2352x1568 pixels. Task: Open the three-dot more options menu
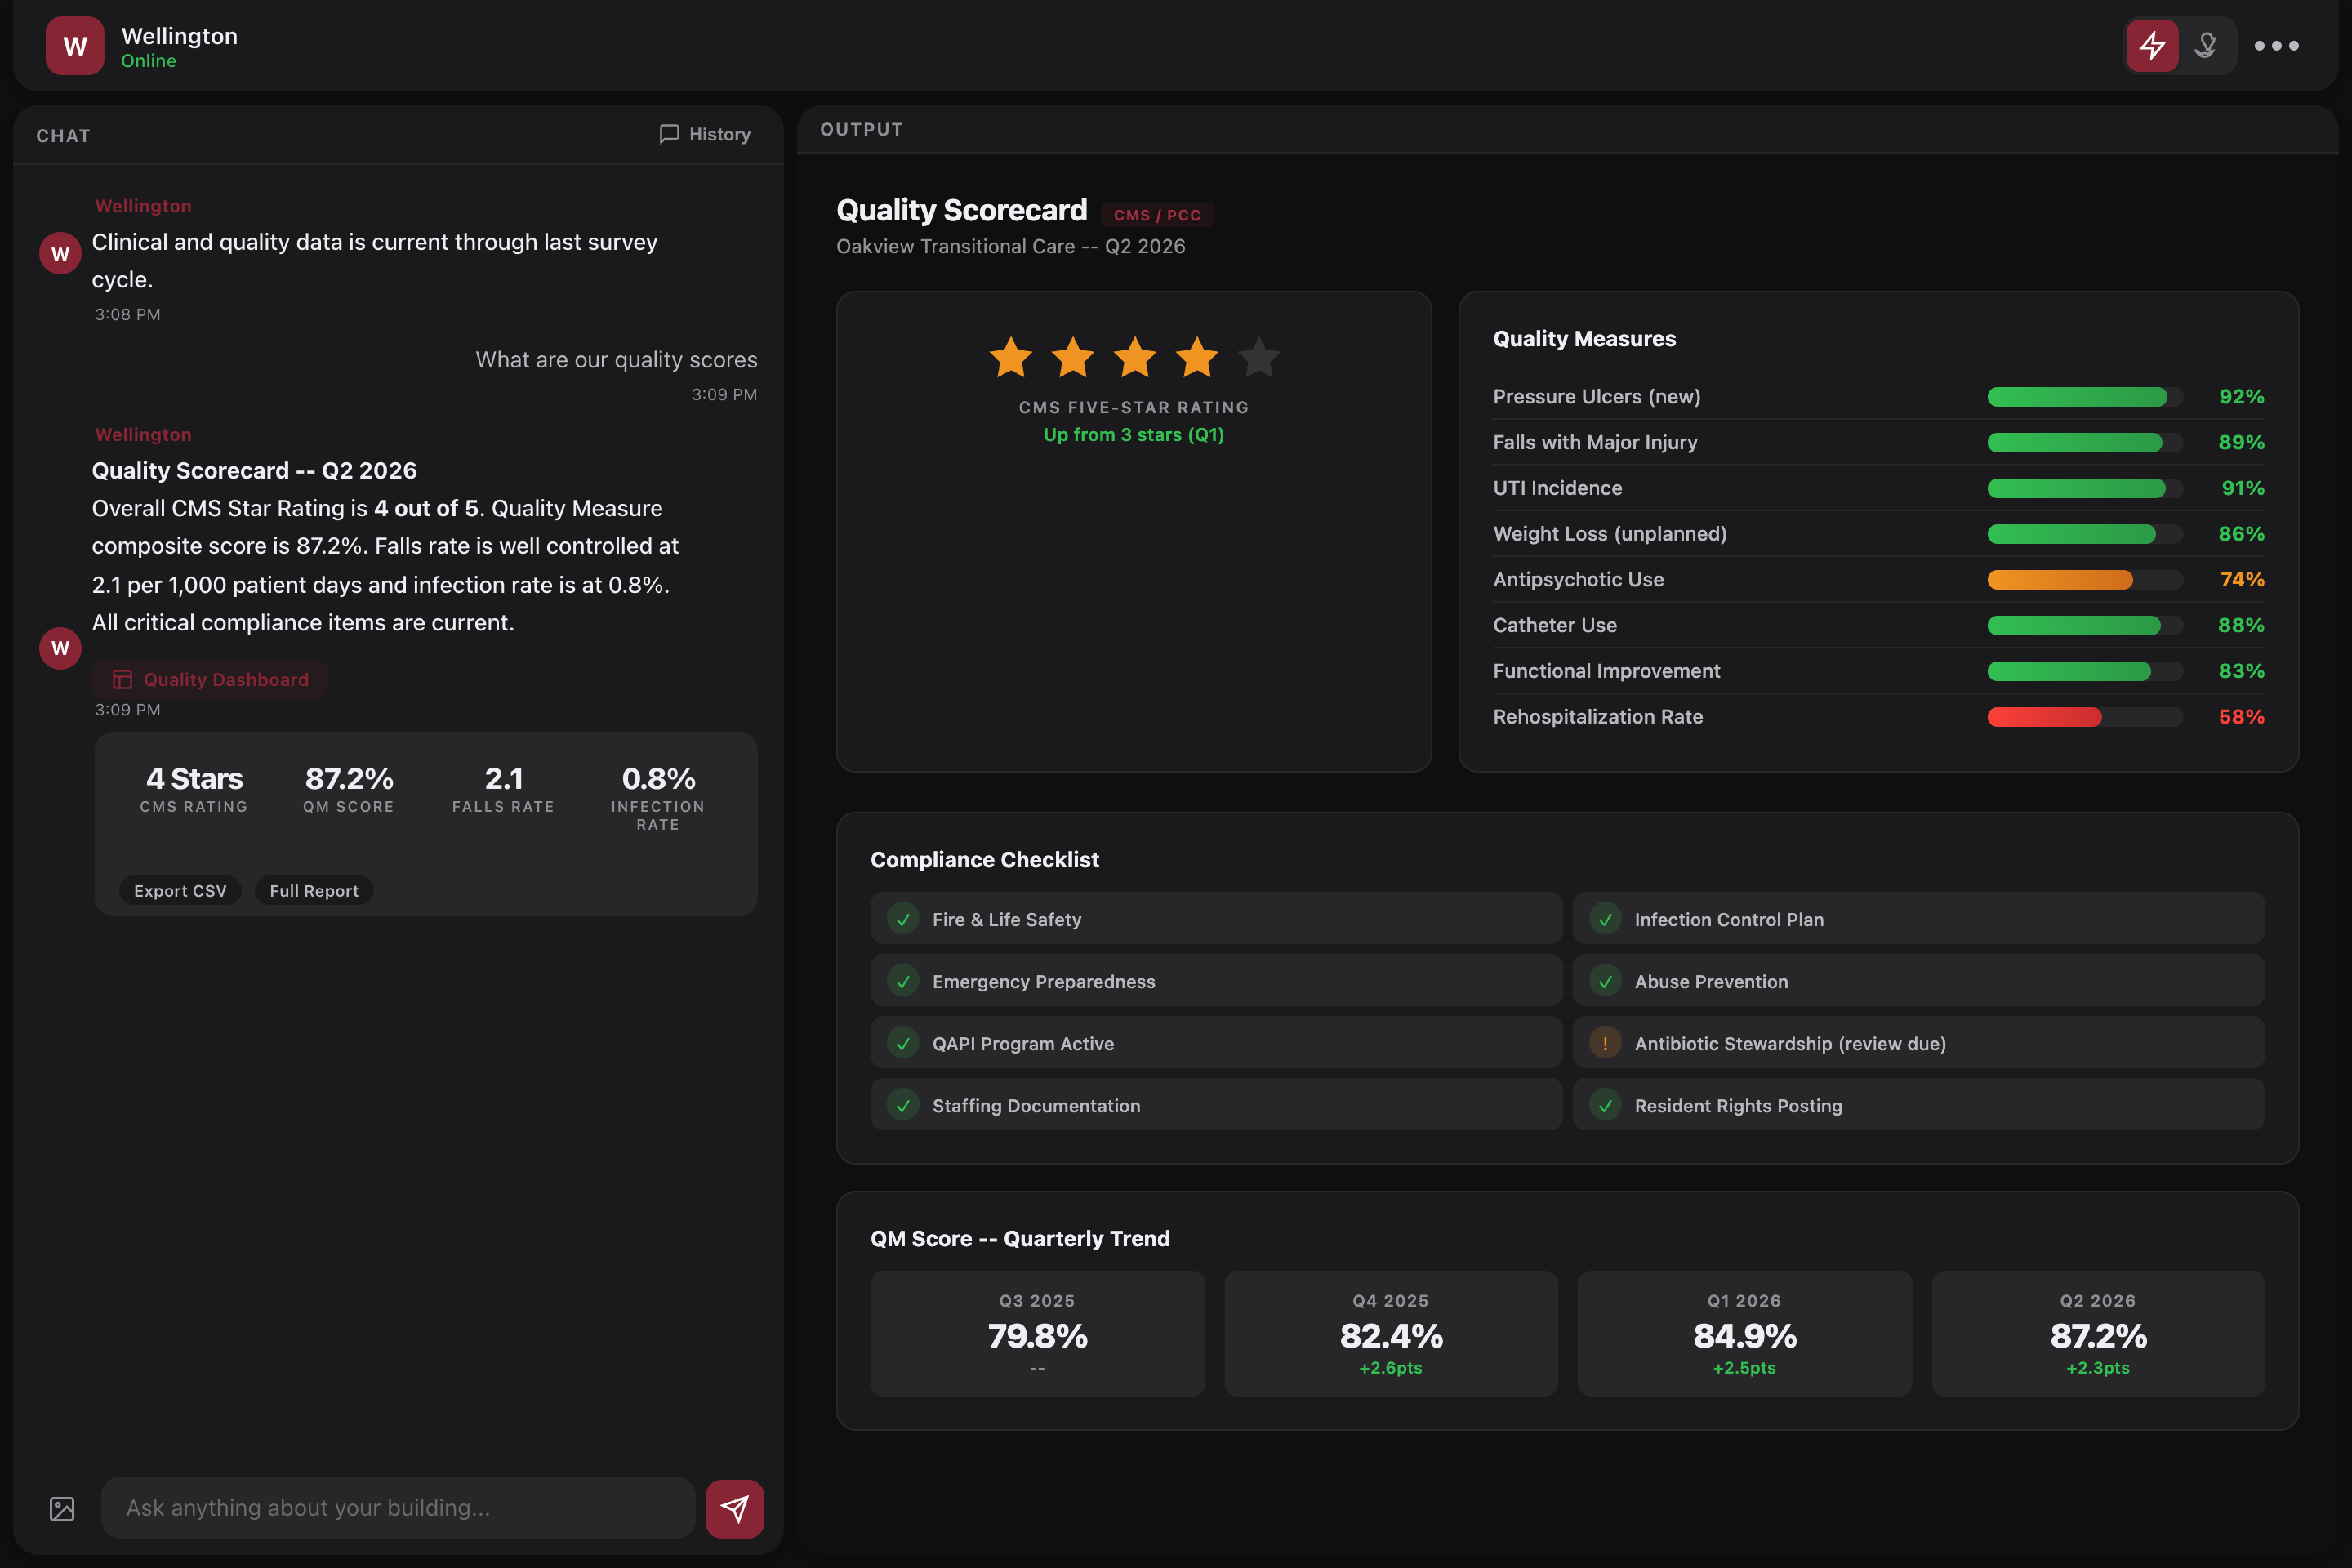coord(2276,45)
